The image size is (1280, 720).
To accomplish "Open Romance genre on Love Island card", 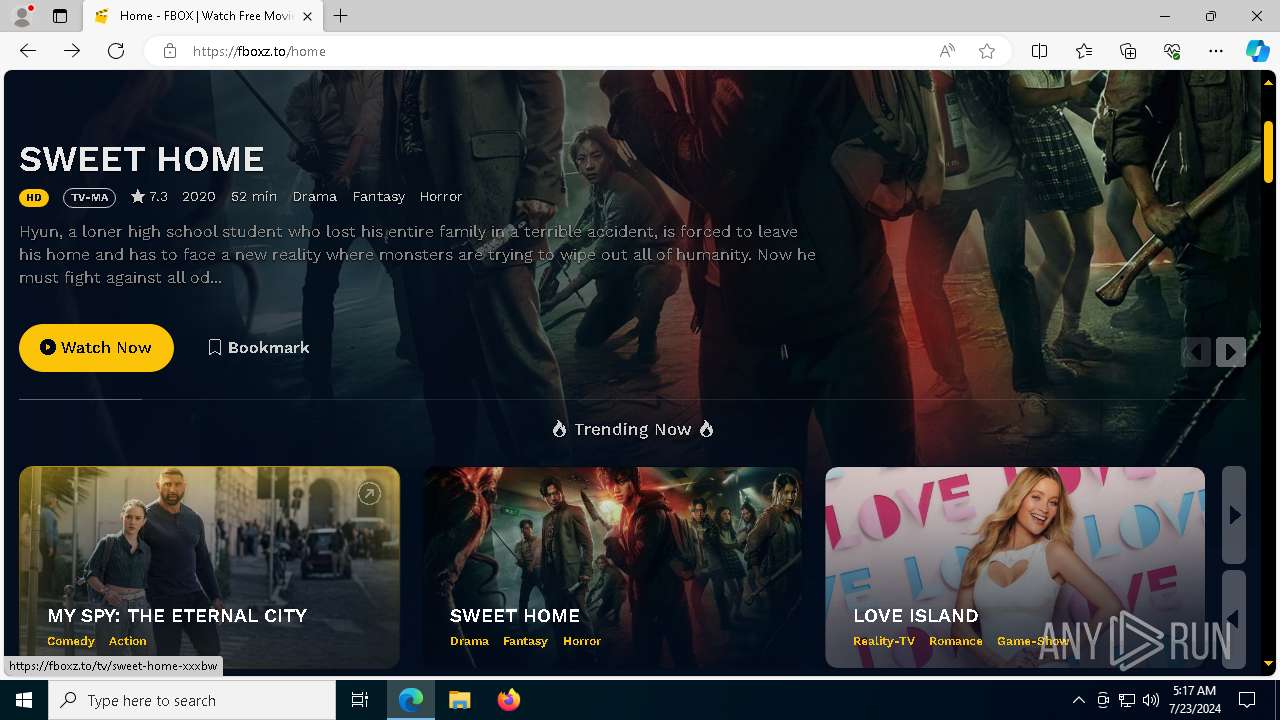I will [x=956, y=641].
